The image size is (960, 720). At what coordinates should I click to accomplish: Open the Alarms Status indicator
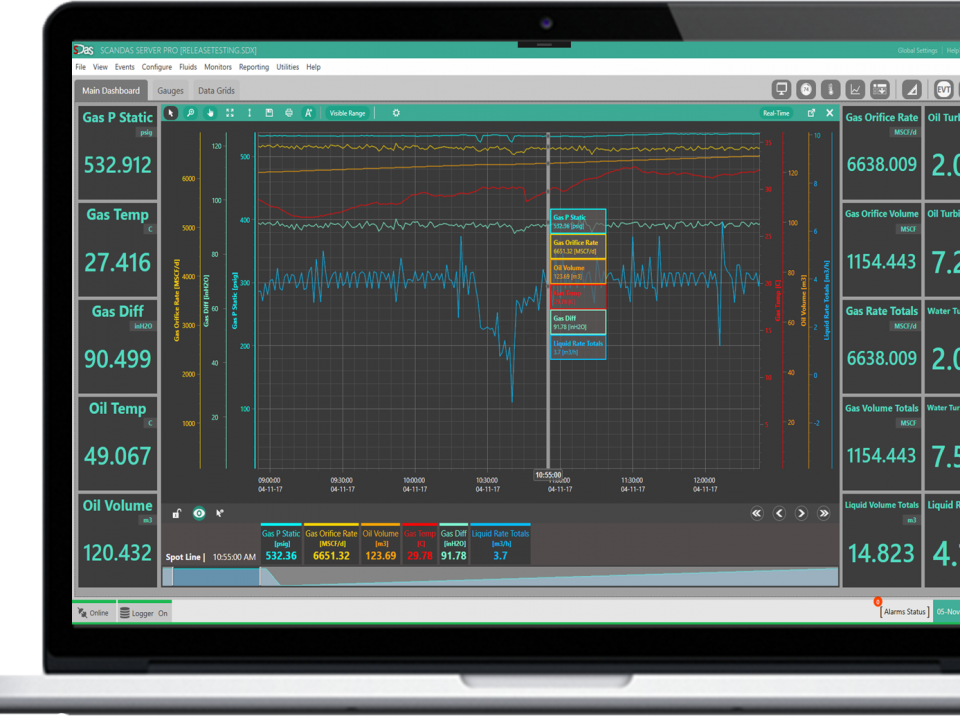pos(904,611)
